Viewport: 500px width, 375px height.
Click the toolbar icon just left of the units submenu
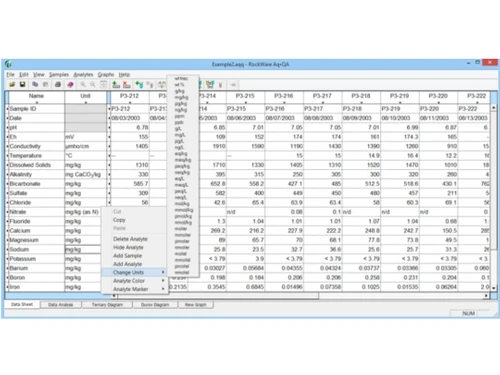tap(162, 85)
